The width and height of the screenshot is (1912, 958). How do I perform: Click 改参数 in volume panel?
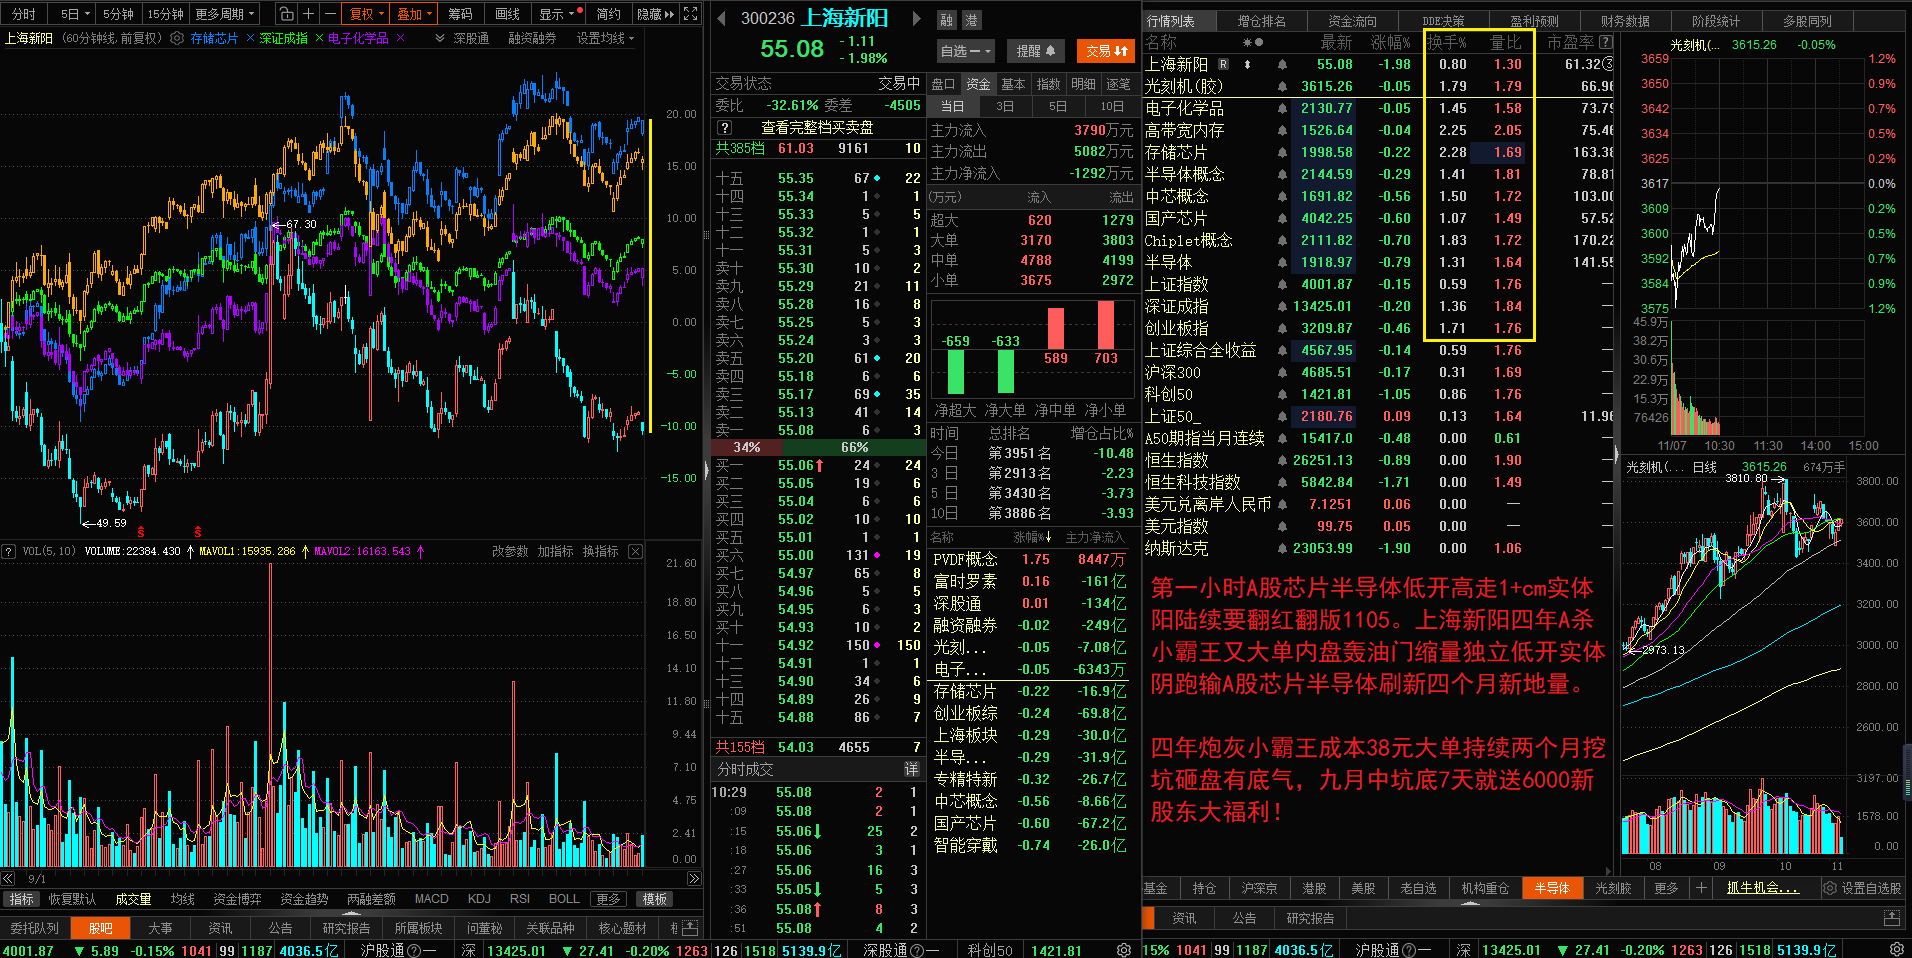tap(509, 551)
